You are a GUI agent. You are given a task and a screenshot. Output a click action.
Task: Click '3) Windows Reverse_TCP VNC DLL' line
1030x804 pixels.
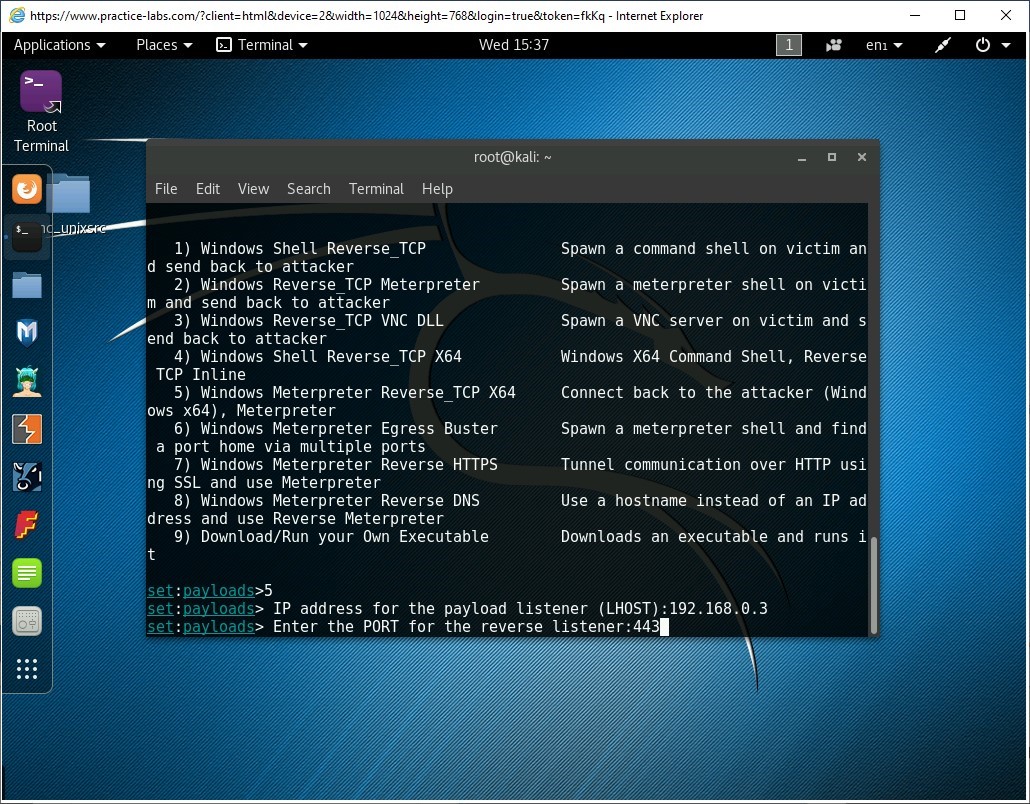[x=309, y=321]
